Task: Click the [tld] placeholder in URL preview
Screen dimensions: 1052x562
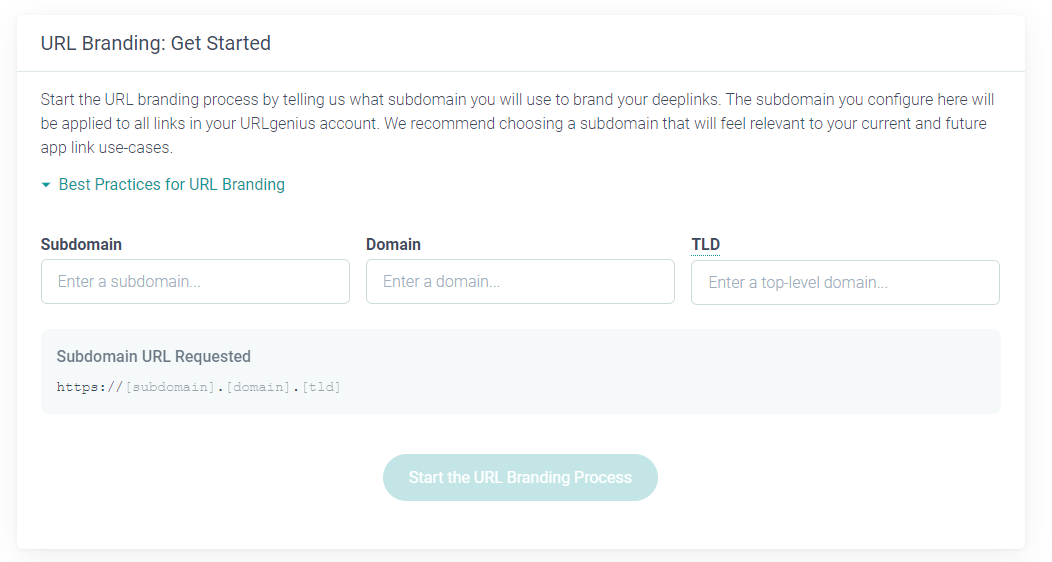Action: coord(321,387)
